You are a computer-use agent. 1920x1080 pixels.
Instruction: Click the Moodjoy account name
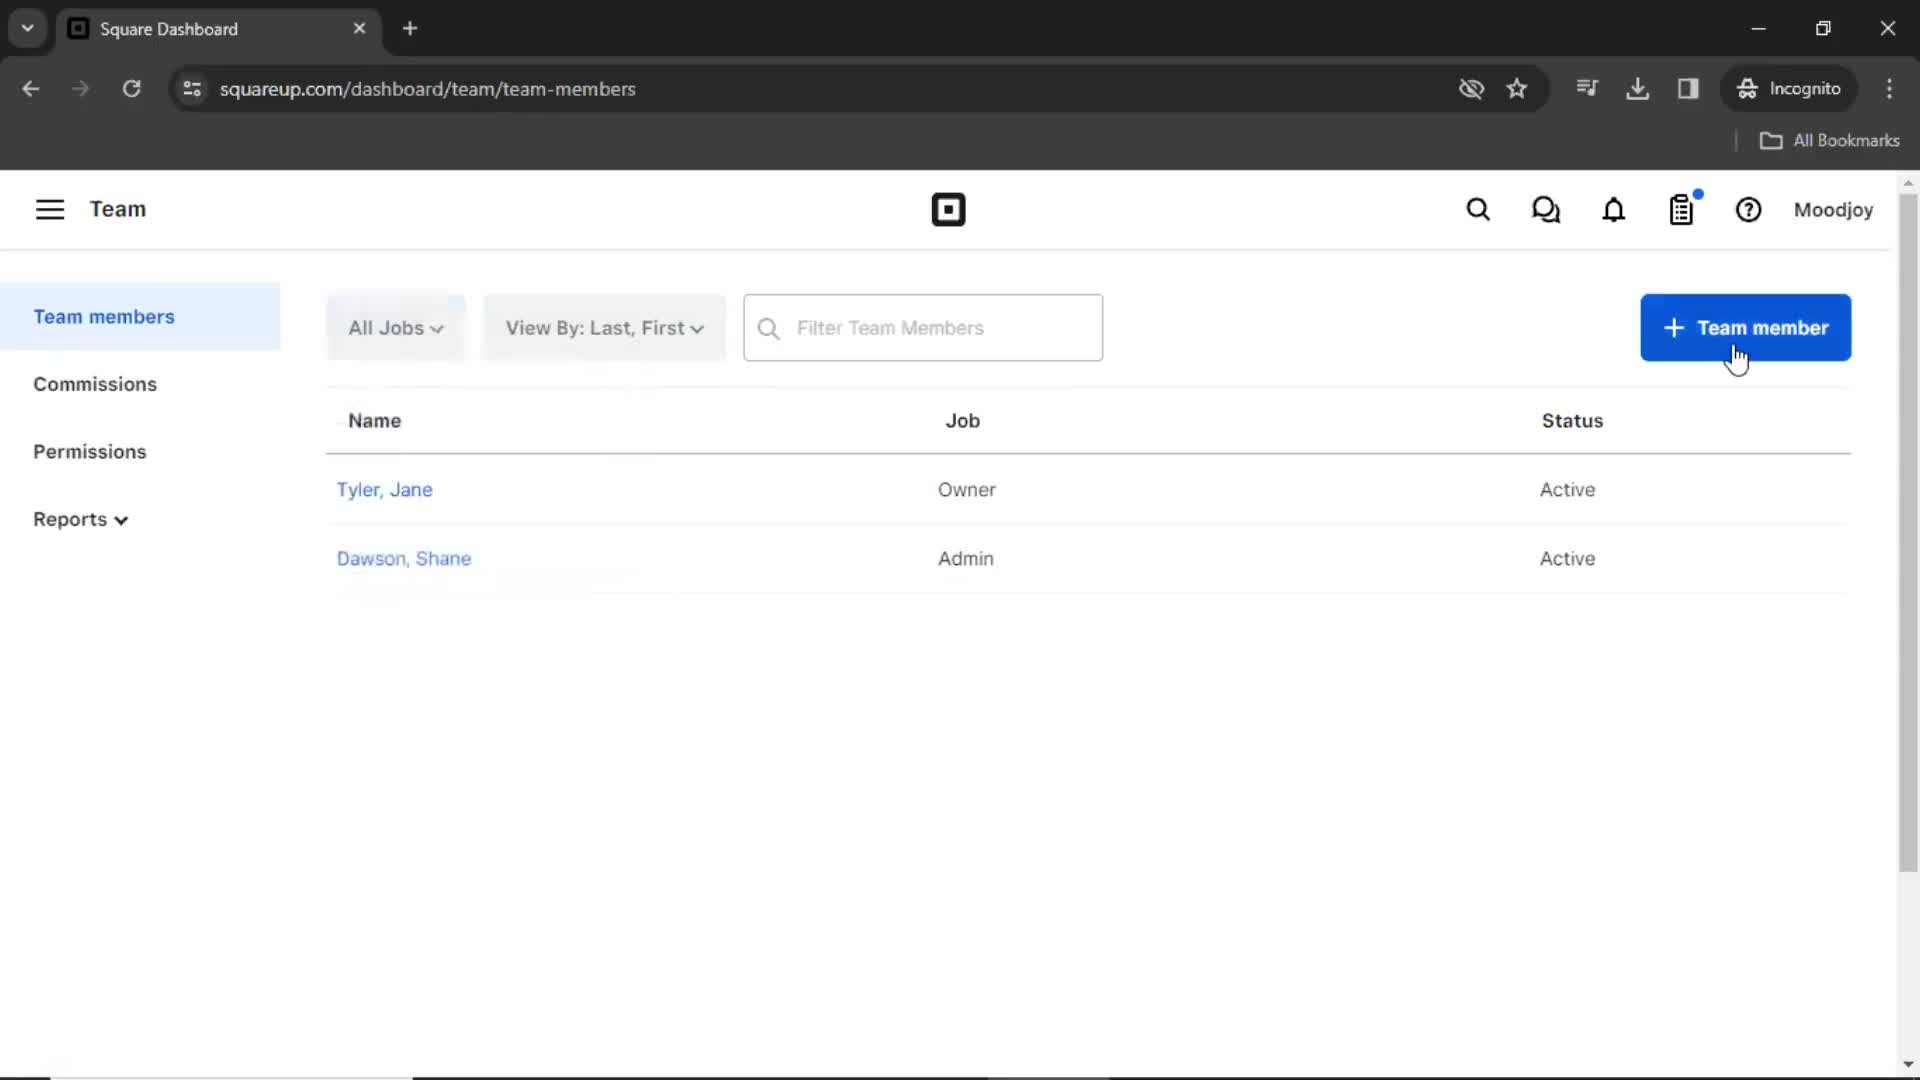[x=1833, y=210]
